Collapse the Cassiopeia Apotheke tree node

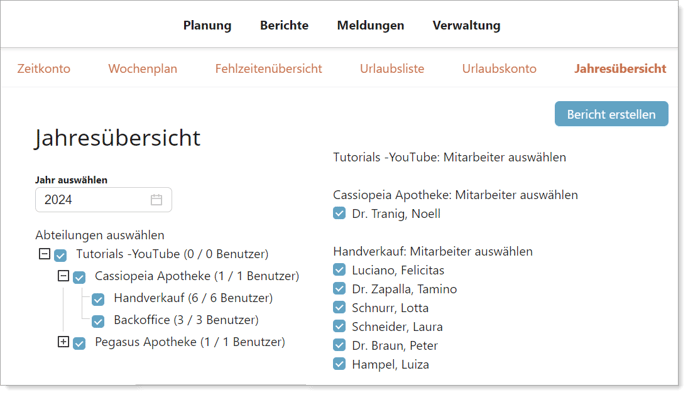[64, 276]
